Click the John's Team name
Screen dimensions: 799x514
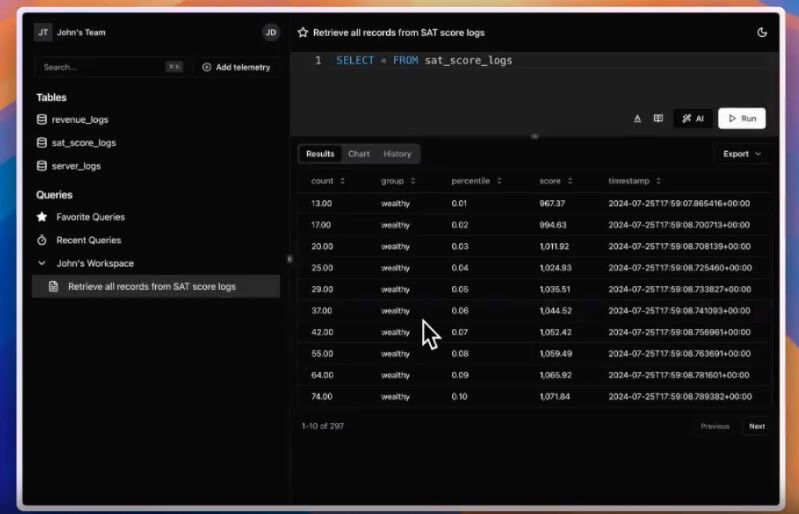[81, 33]
